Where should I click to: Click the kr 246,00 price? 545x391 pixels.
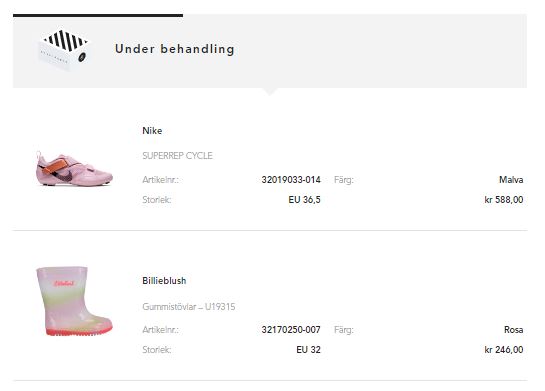pos(504,350)
